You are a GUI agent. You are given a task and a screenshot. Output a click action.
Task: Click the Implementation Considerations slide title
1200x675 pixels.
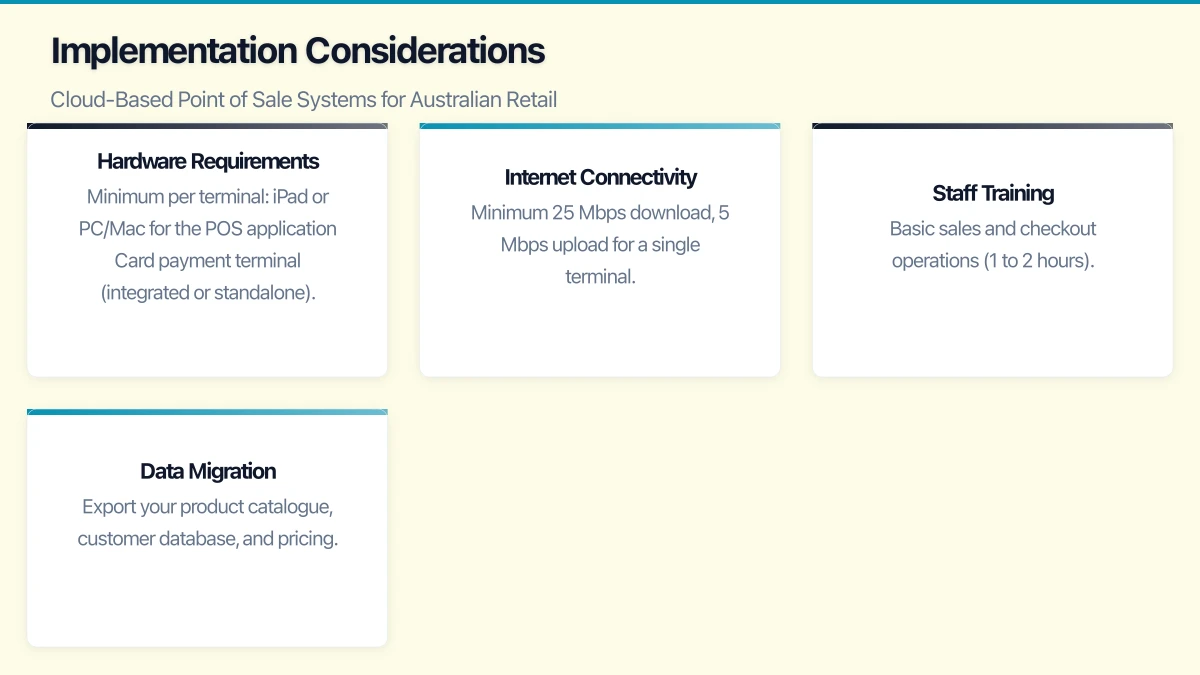298,51
